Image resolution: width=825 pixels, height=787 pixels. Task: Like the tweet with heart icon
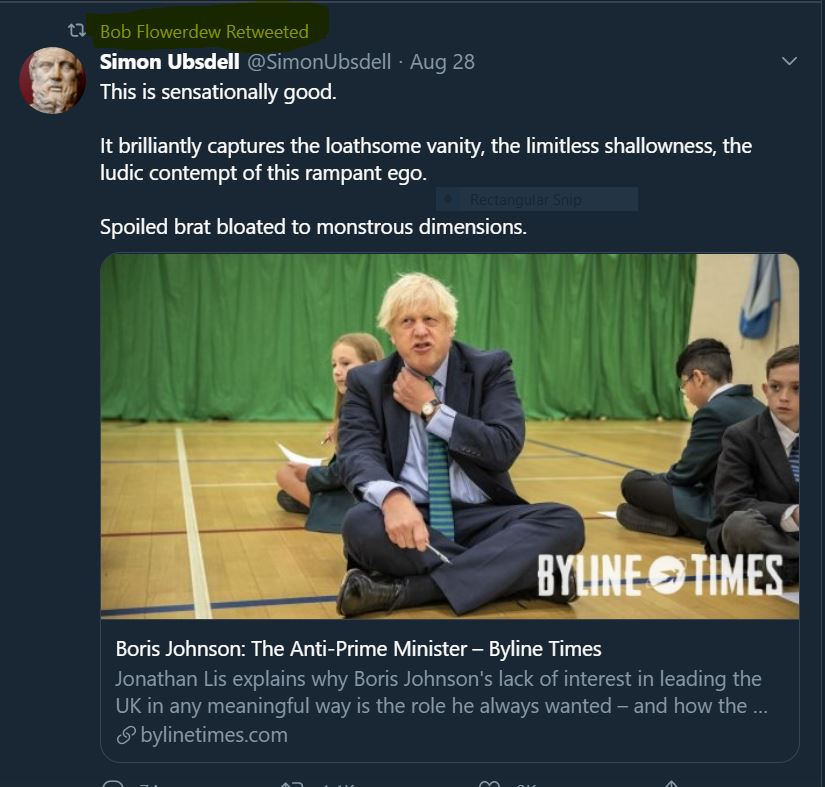pos(489,783)
